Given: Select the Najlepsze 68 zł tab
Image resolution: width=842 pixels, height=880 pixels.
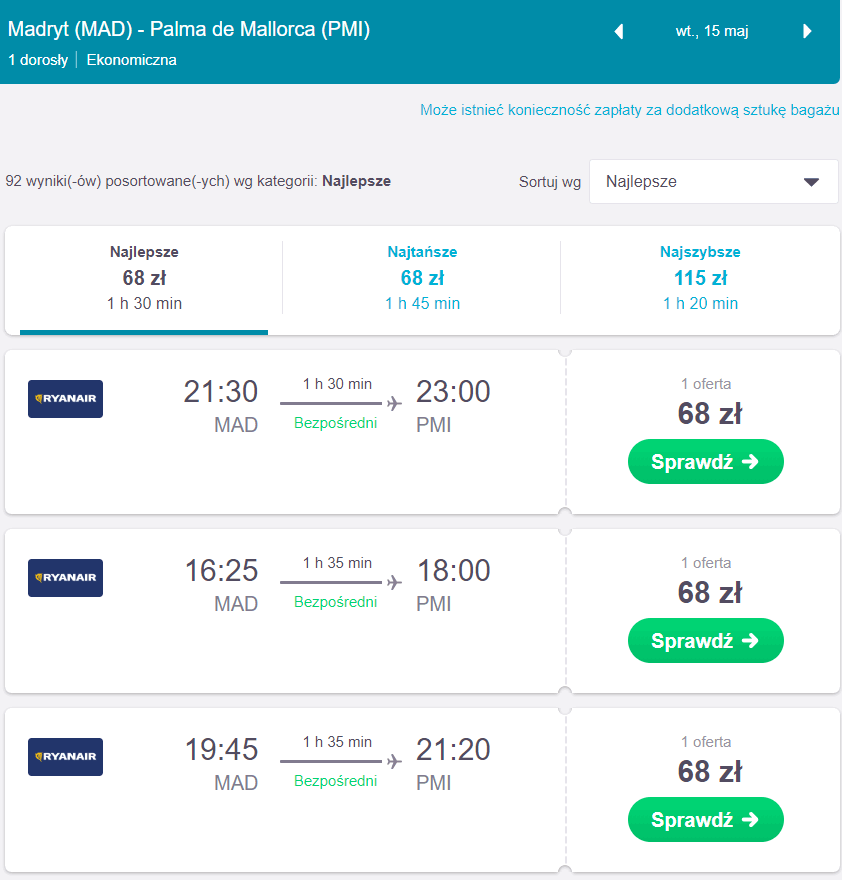Looking at the screenshot, I should (144, 278).
